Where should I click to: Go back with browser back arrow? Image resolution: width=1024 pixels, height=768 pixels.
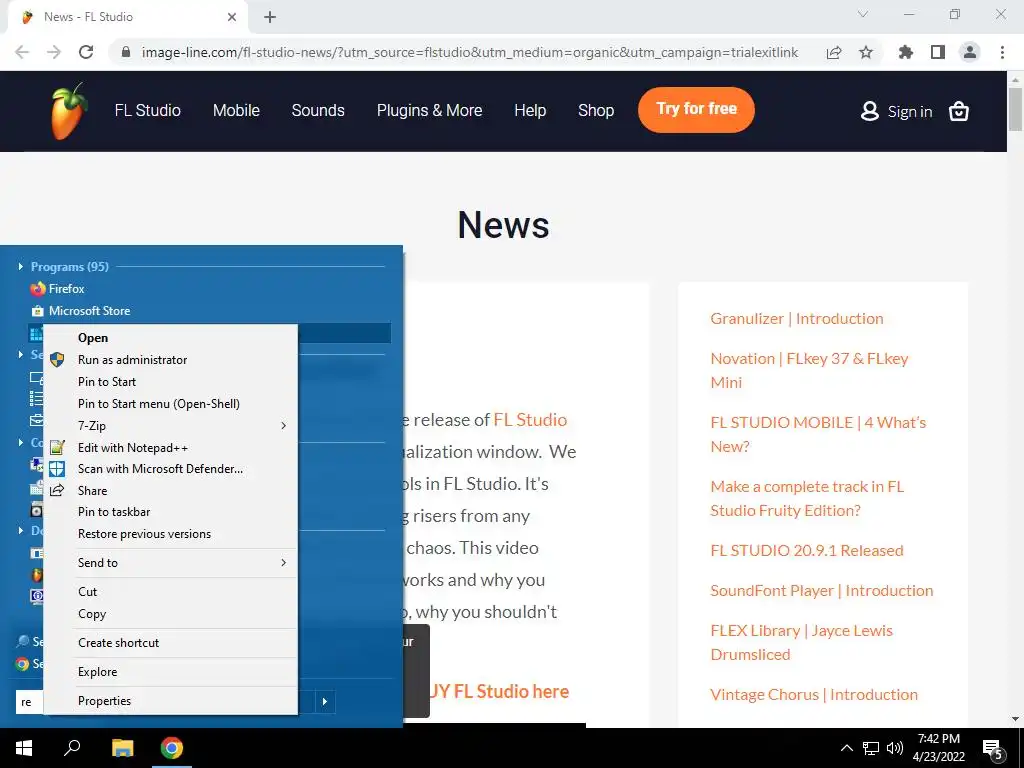(x=22, y=52)
